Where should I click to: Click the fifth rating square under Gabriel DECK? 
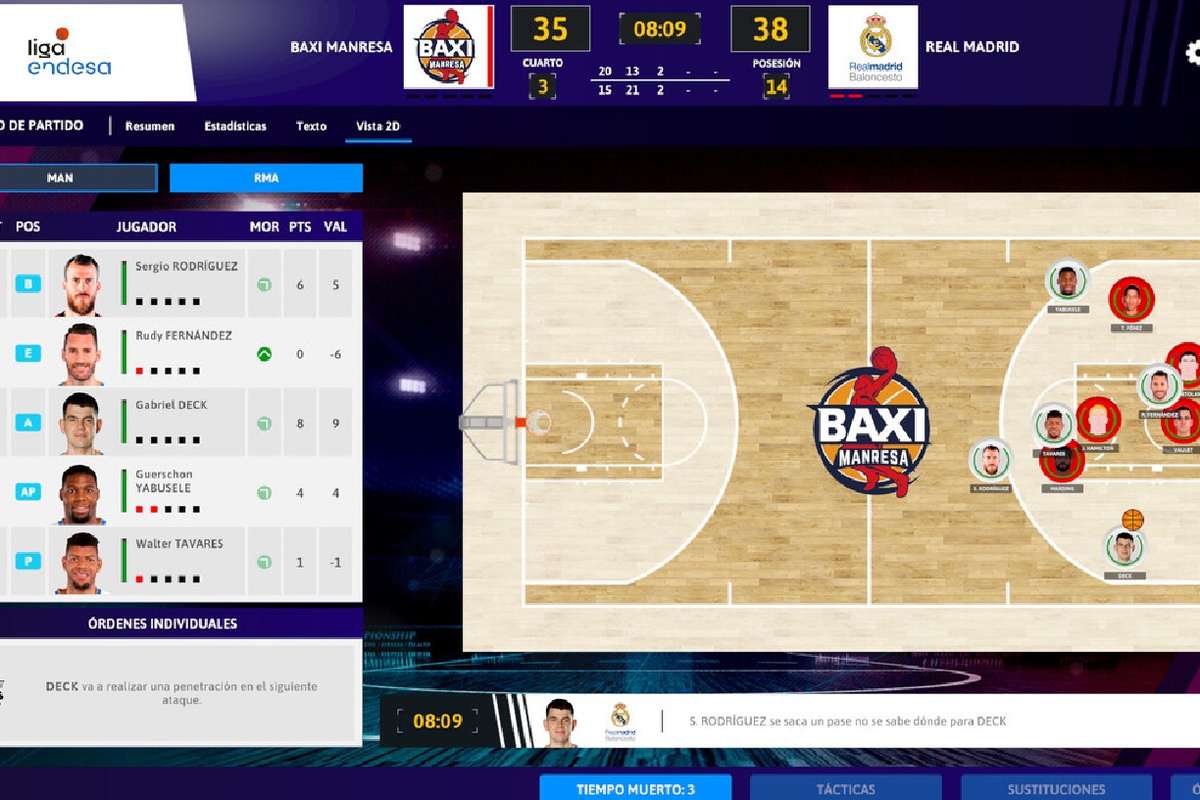[x=196, y=439]
